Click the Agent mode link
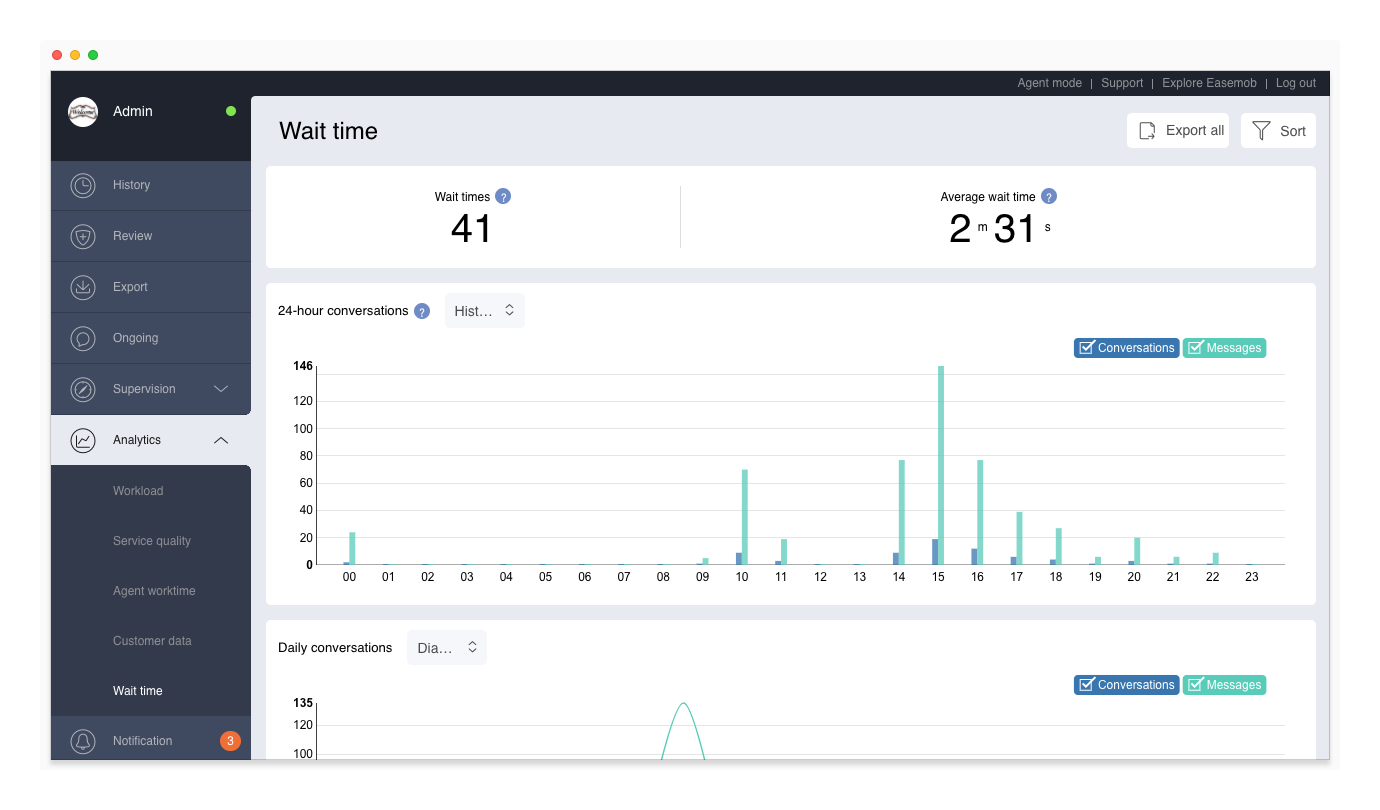The height and width of the screenshot is (810, 1380). click(x=1049, y=83)
